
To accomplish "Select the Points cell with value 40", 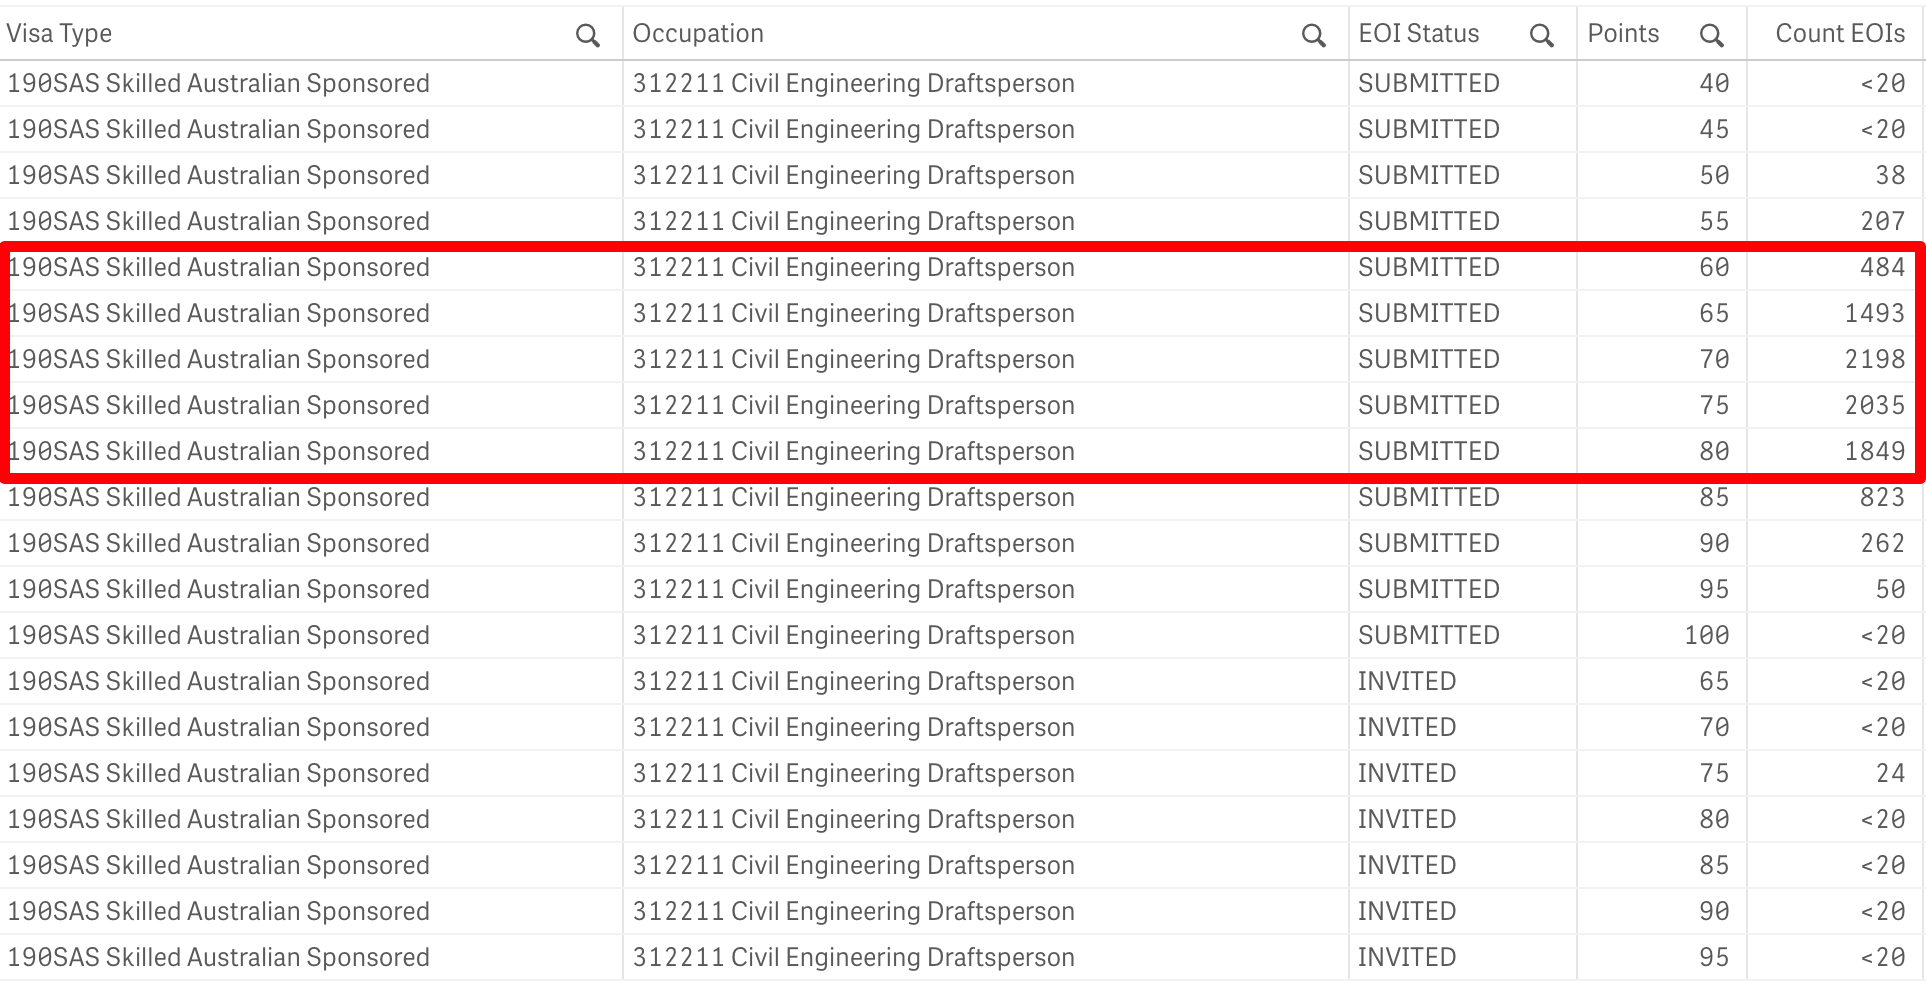I will click(x=1714, y=84).
